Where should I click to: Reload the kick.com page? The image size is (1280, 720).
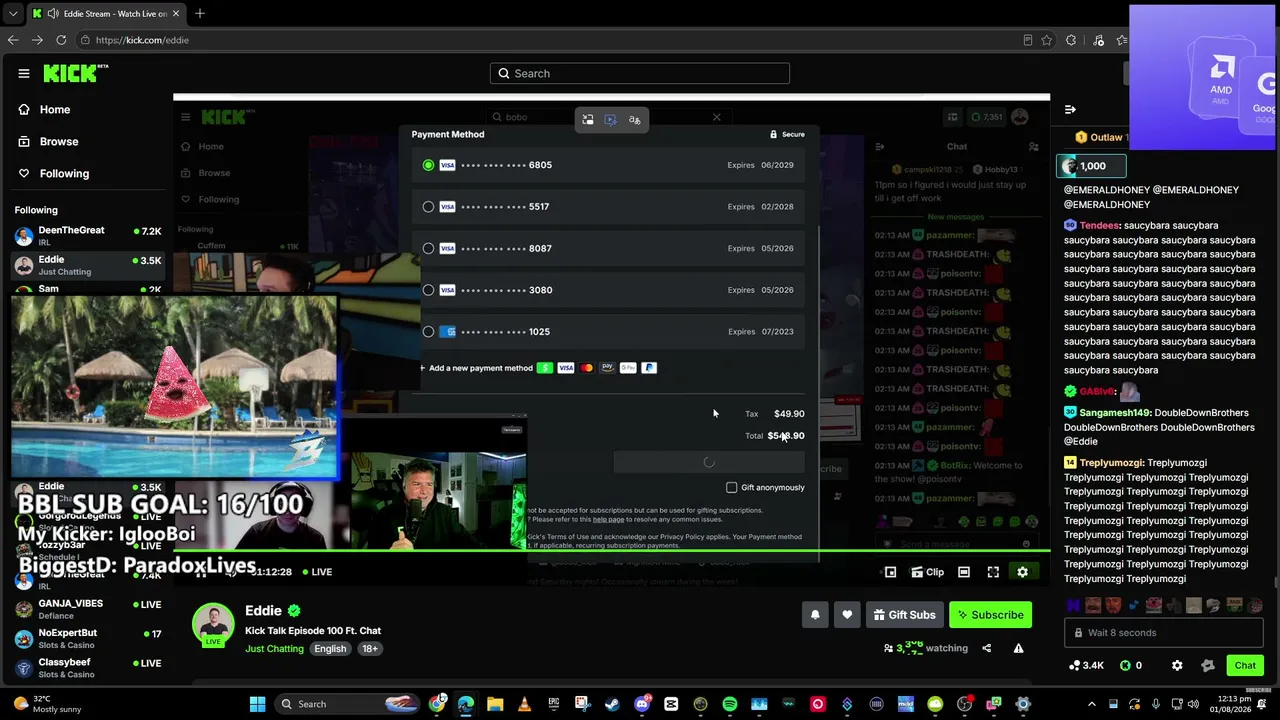tap(61, 40)
